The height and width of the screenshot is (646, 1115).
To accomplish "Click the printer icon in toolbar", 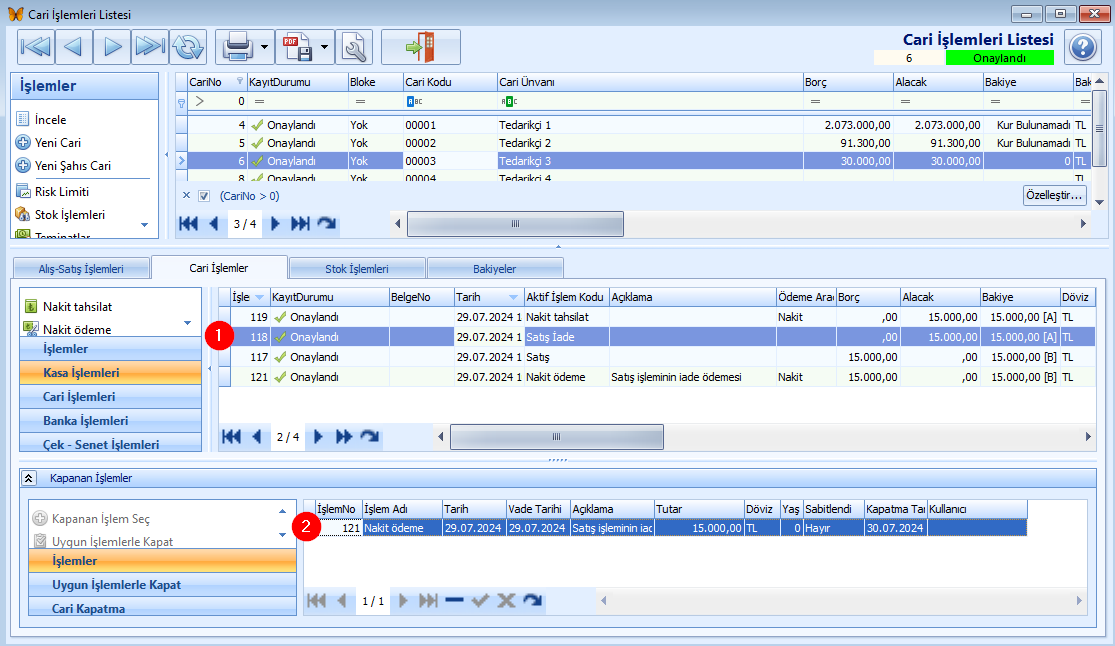I will tap(238, 47).
